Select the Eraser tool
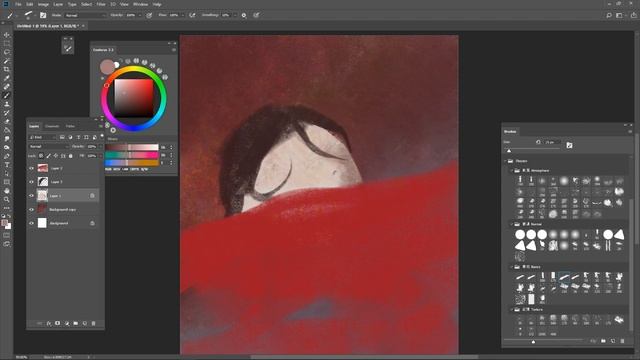 click(7, 121)
